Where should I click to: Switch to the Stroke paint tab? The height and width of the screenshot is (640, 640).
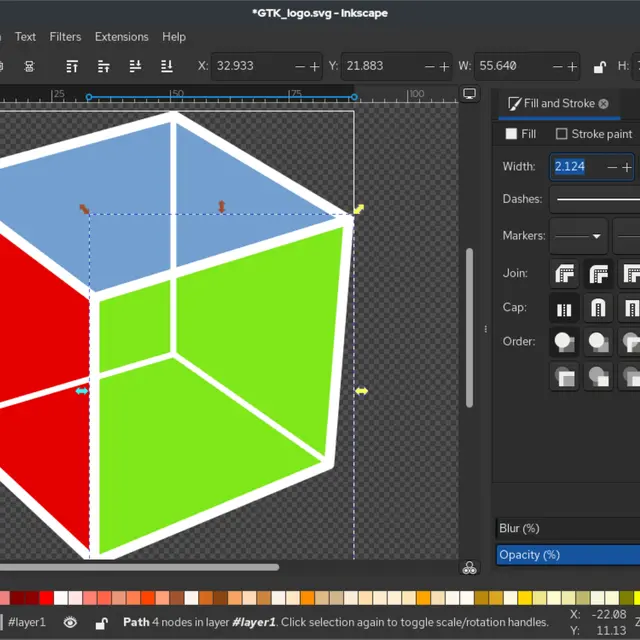click(593, 133)
